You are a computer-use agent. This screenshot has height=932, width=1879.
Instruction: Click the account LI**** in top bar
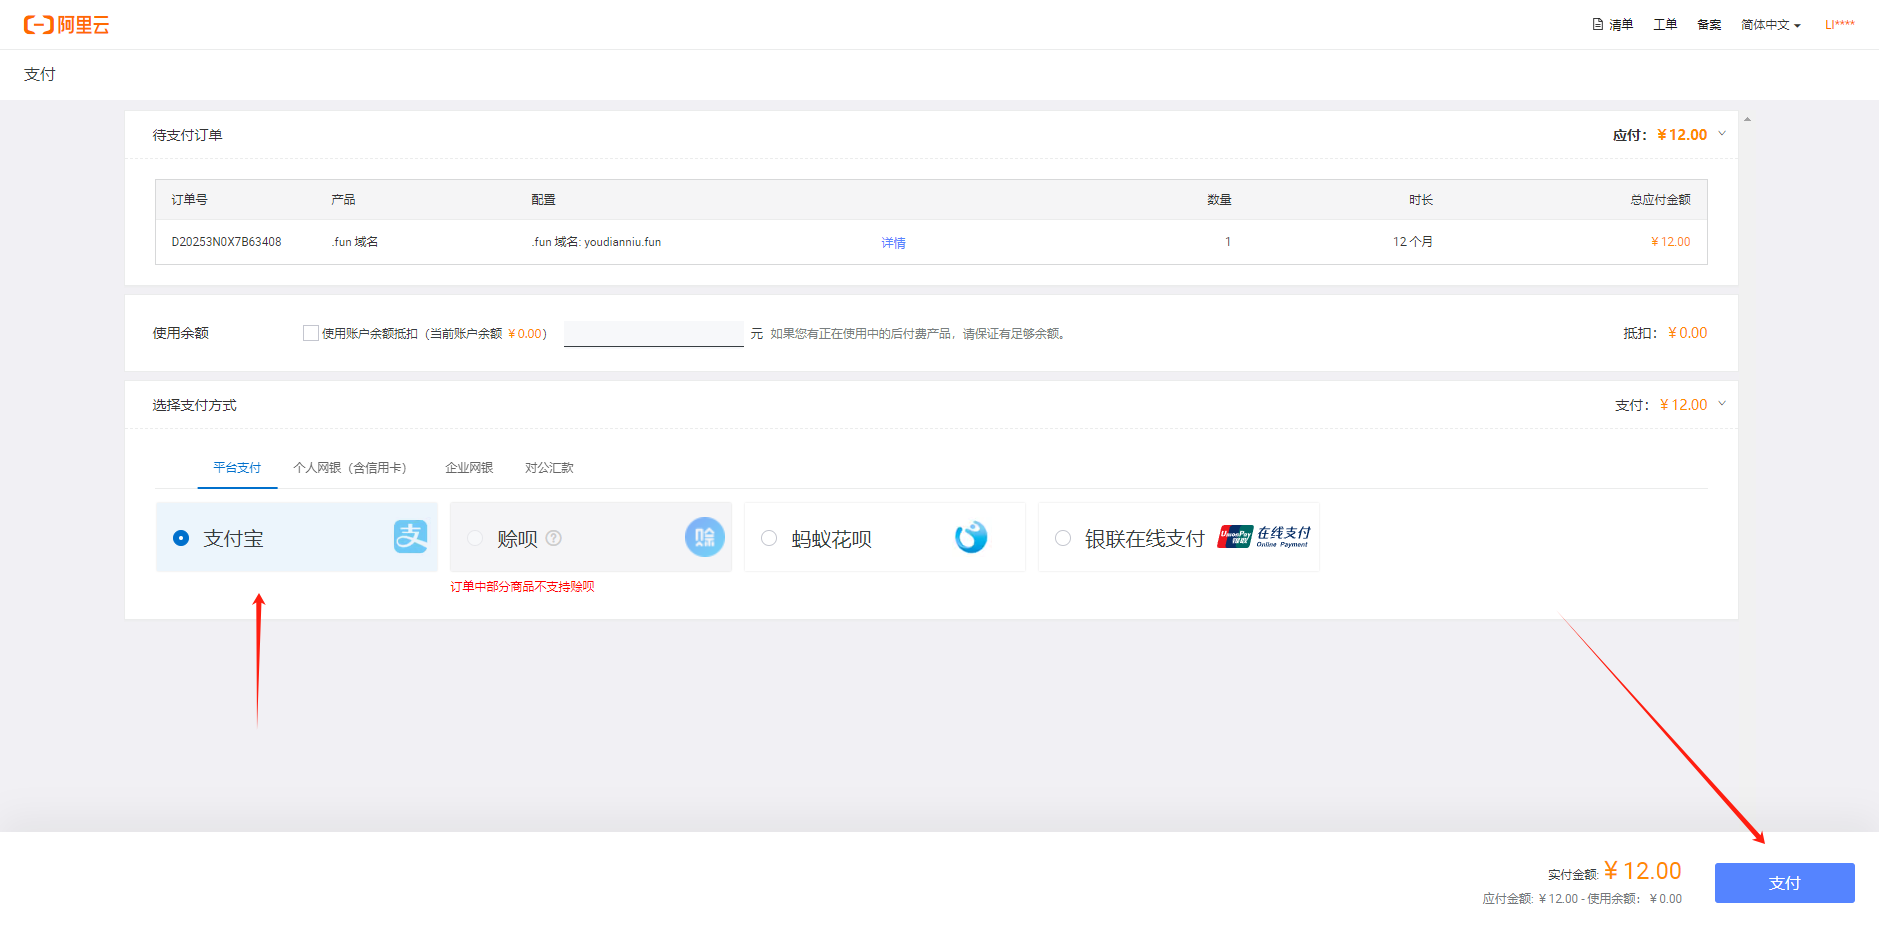pos(1840,24)
